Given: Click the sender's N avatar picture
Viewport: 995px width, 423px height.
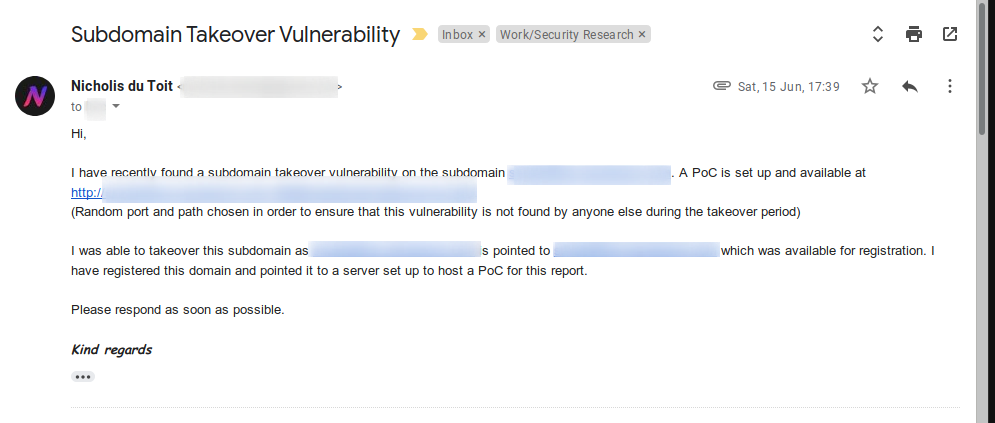Looking at the screenshot, I should (x=35, y=96).
